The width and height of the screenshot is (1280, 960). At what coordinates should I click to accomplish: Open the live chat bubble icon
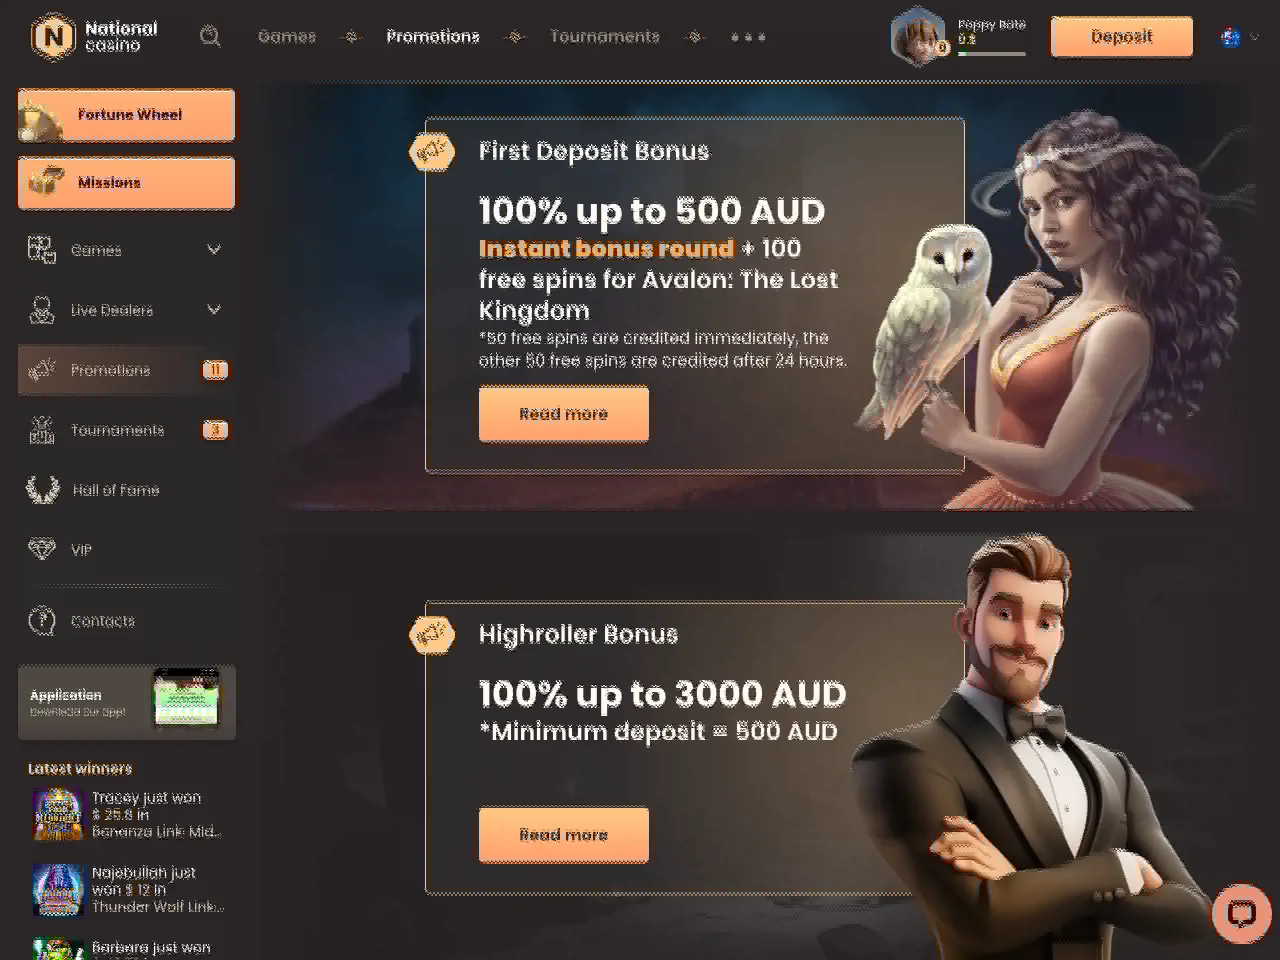coord(1241,913)
